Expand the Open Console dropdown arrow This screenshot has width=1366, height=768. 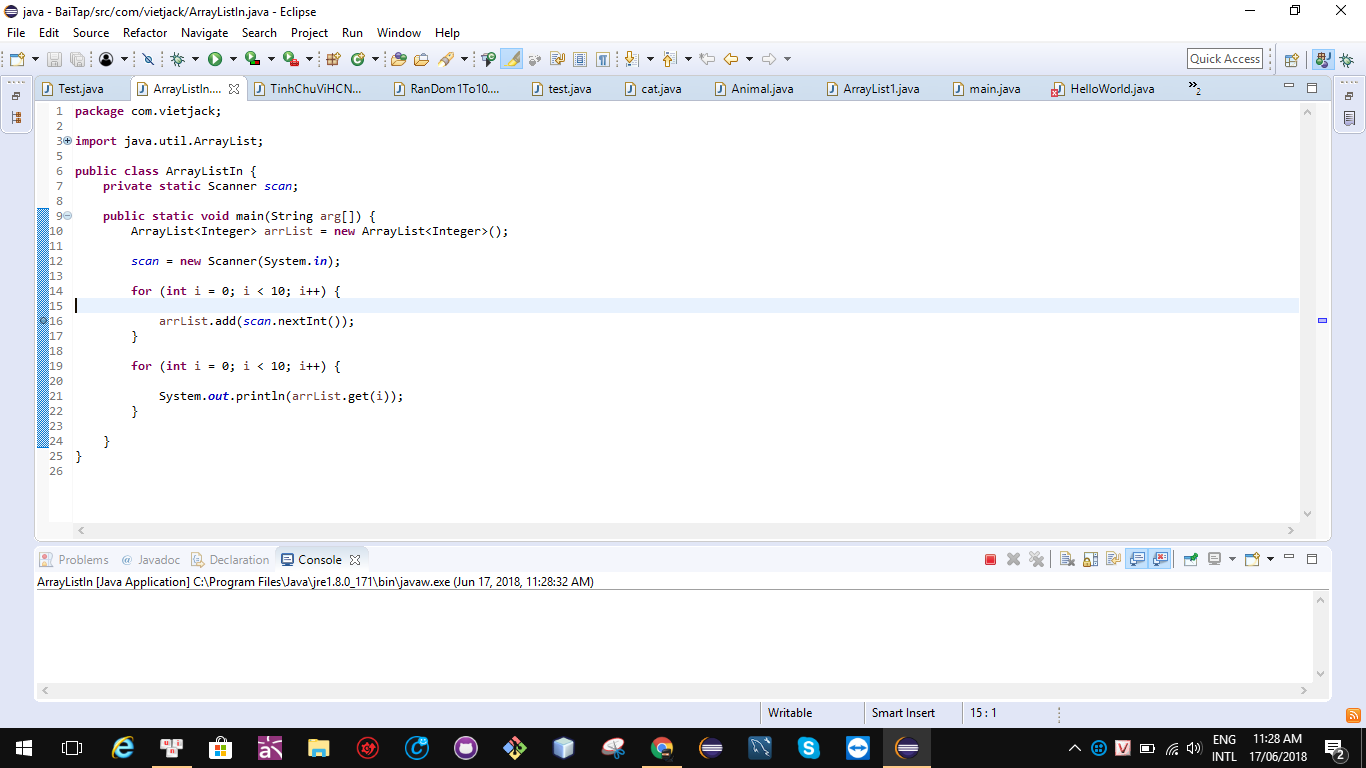coord(1270,560)
